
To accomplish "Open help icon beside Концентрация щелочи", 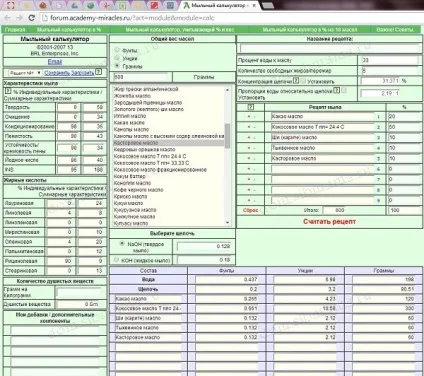I will tap(296, 80).
